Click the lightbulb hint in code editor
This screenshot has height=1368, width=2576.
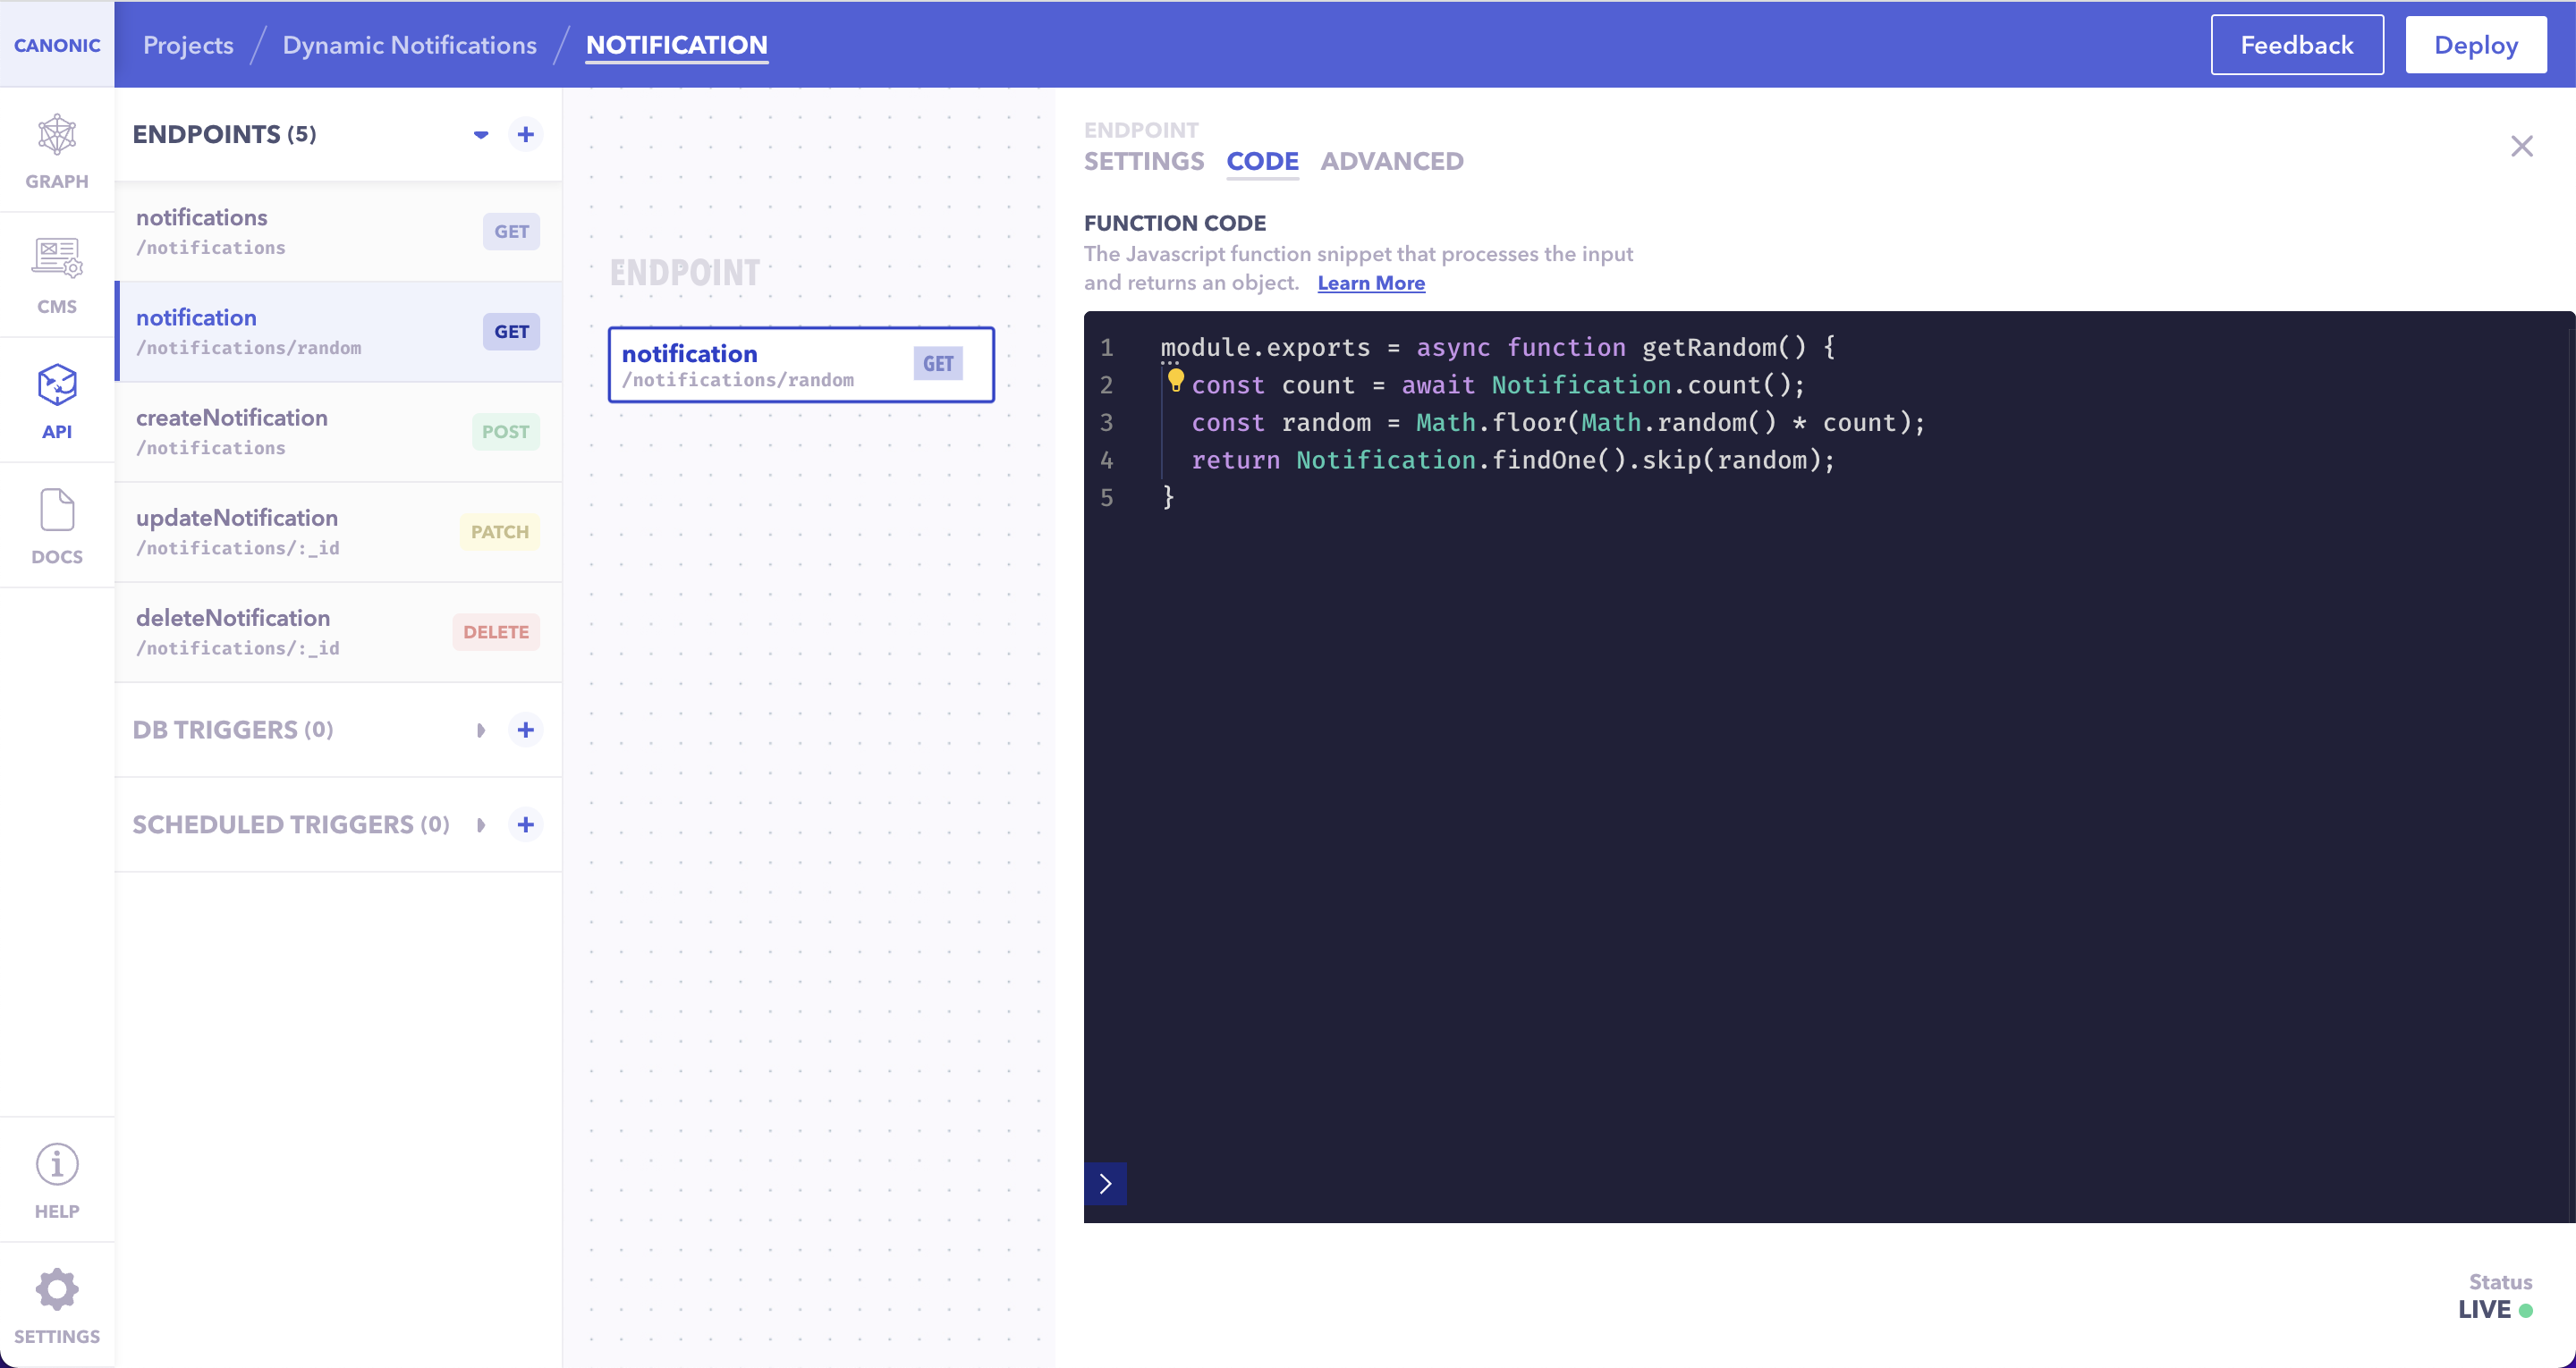pyautogui.click(x=1175, y=380)
